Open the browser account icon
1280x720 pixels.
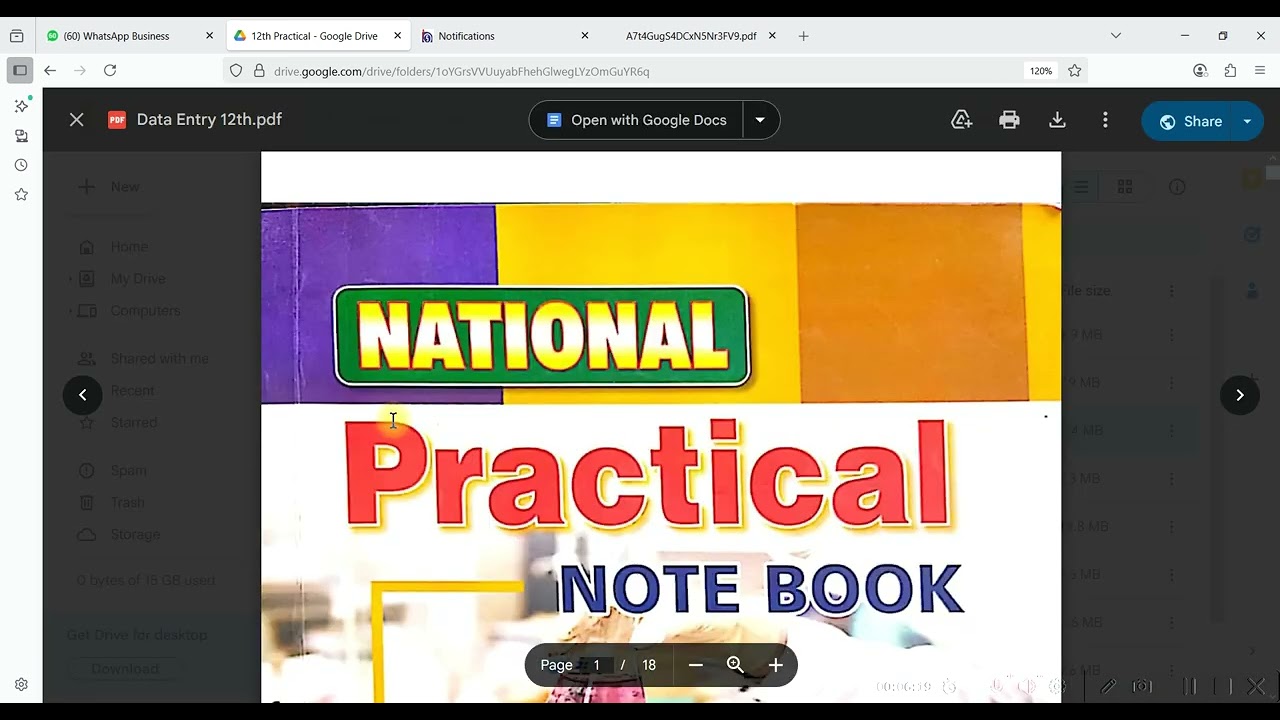[1200, 71]
